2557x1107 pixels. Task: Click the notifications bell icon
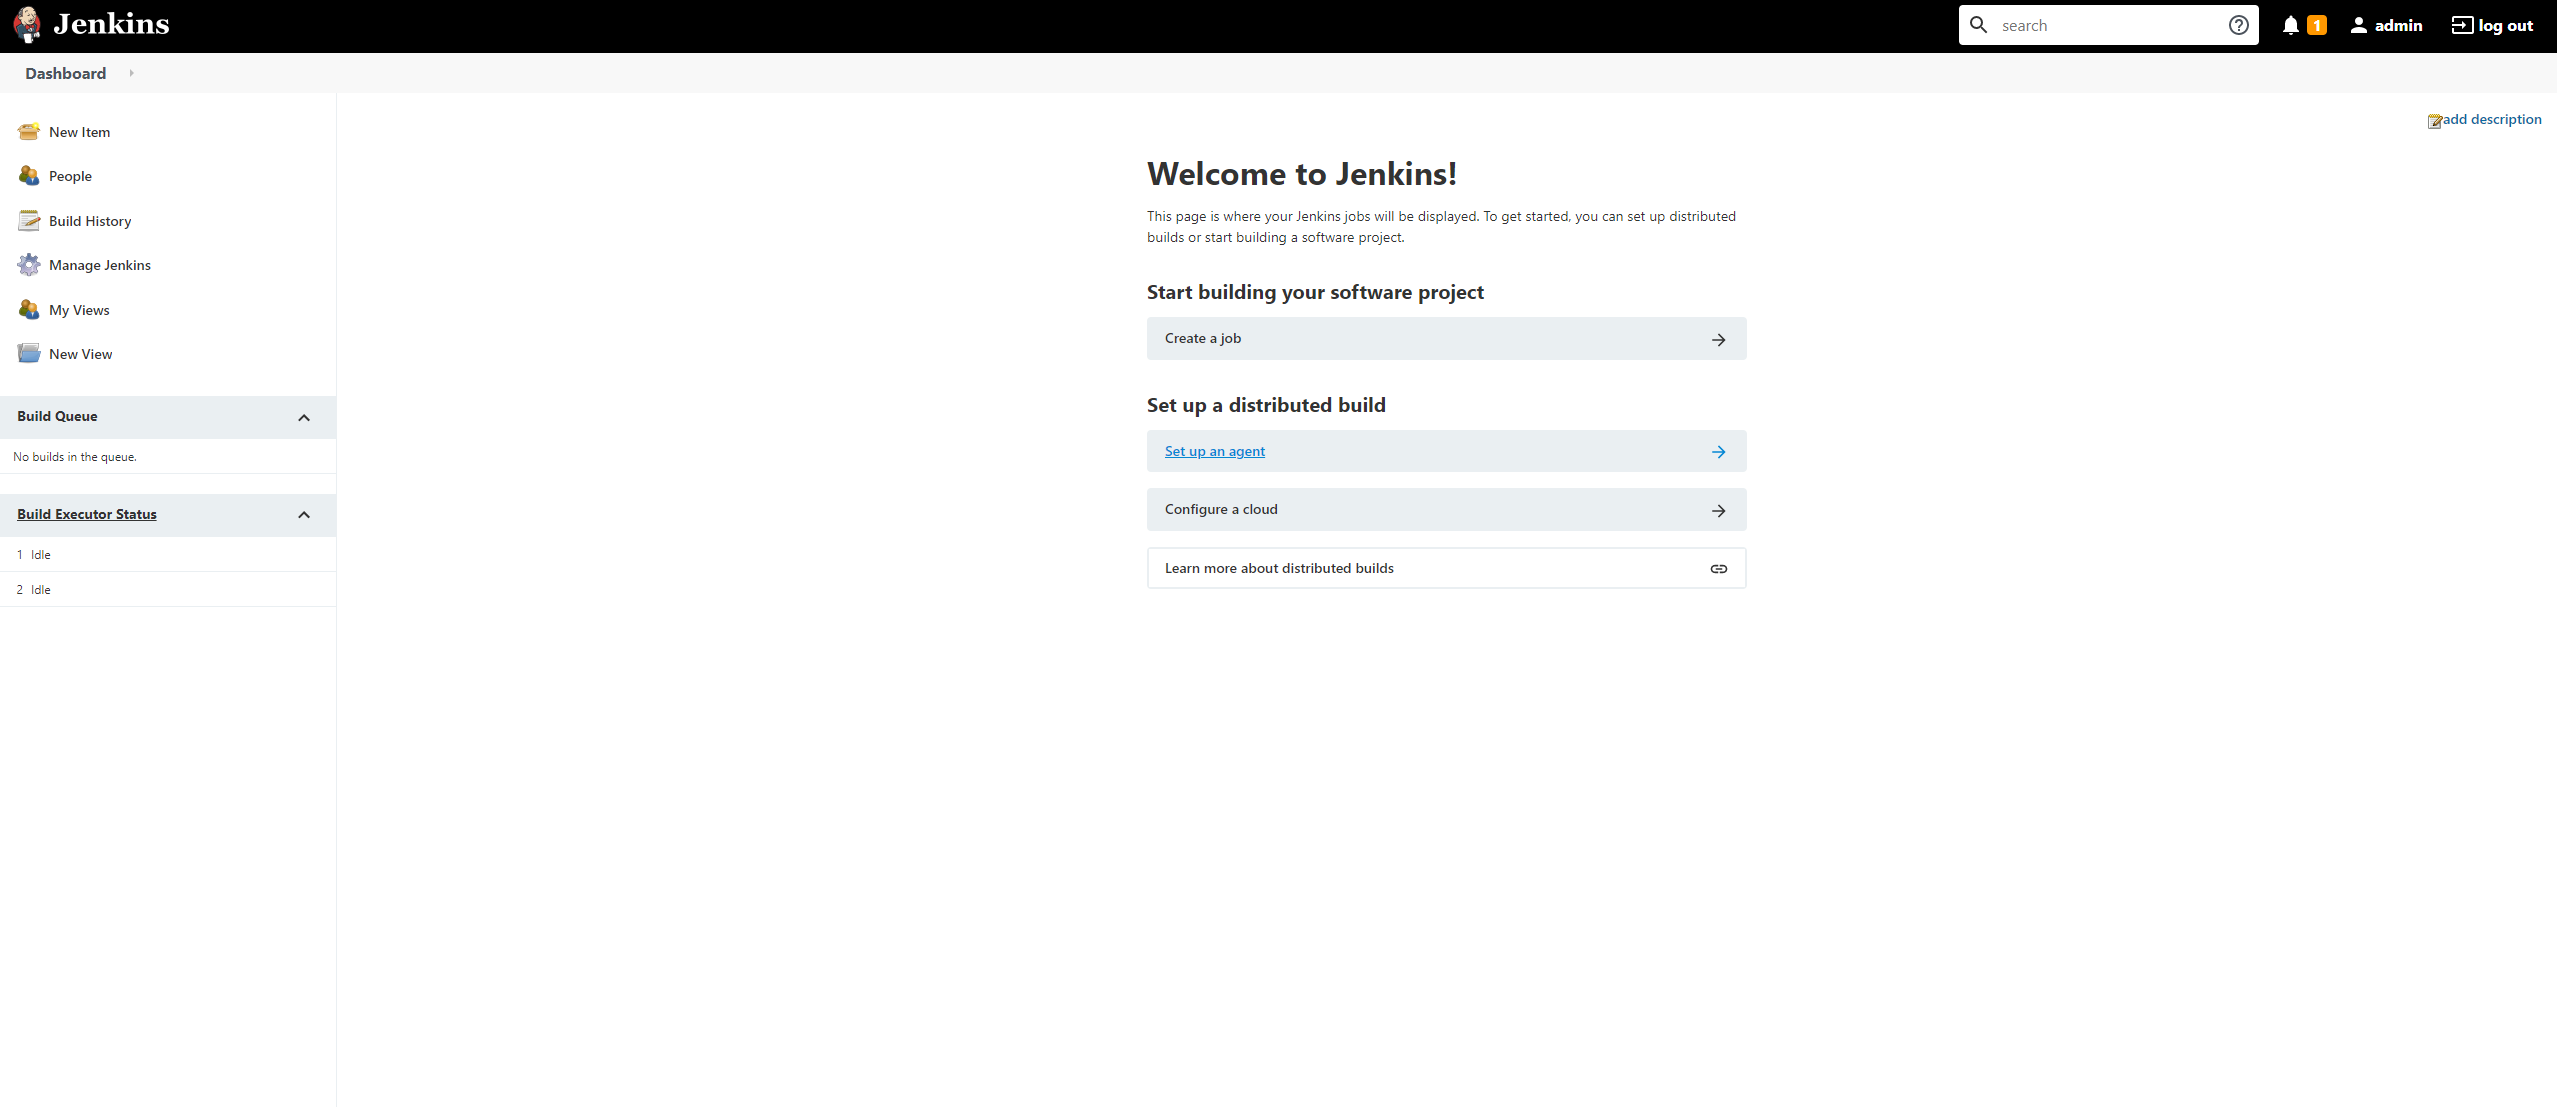[2290, 26]
